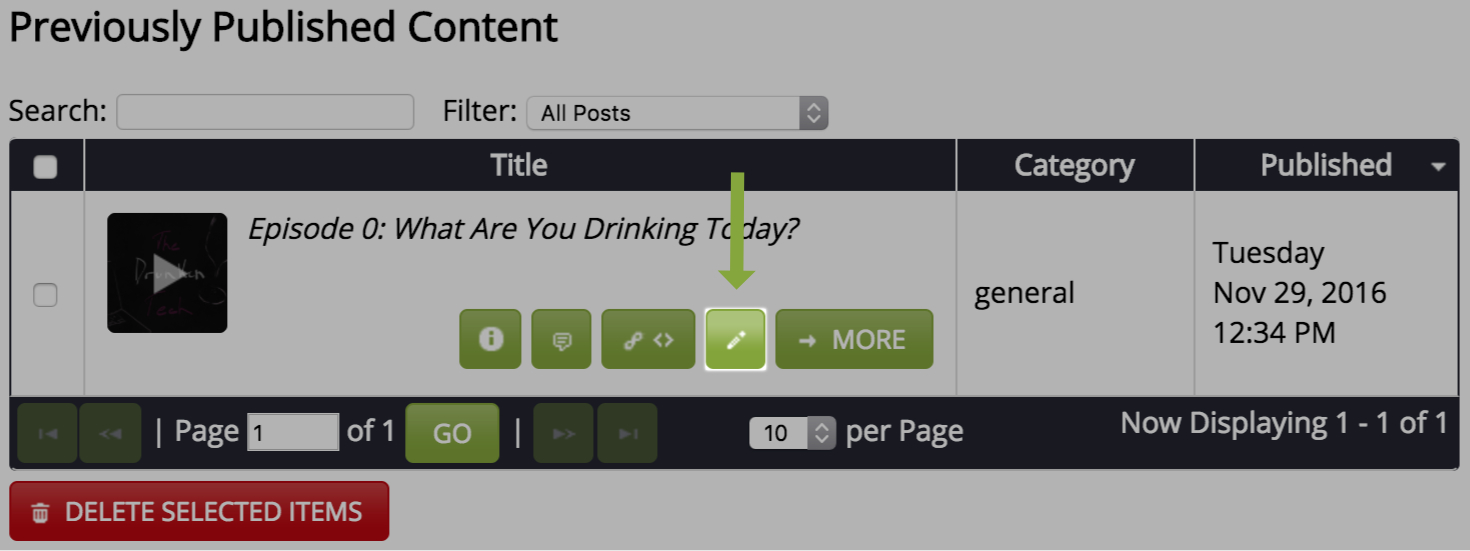Image resolution: width=1470 pixels, height=551 pixels.
Task: Open the comments icon button for Episode 0
Action: coord(562,339)
